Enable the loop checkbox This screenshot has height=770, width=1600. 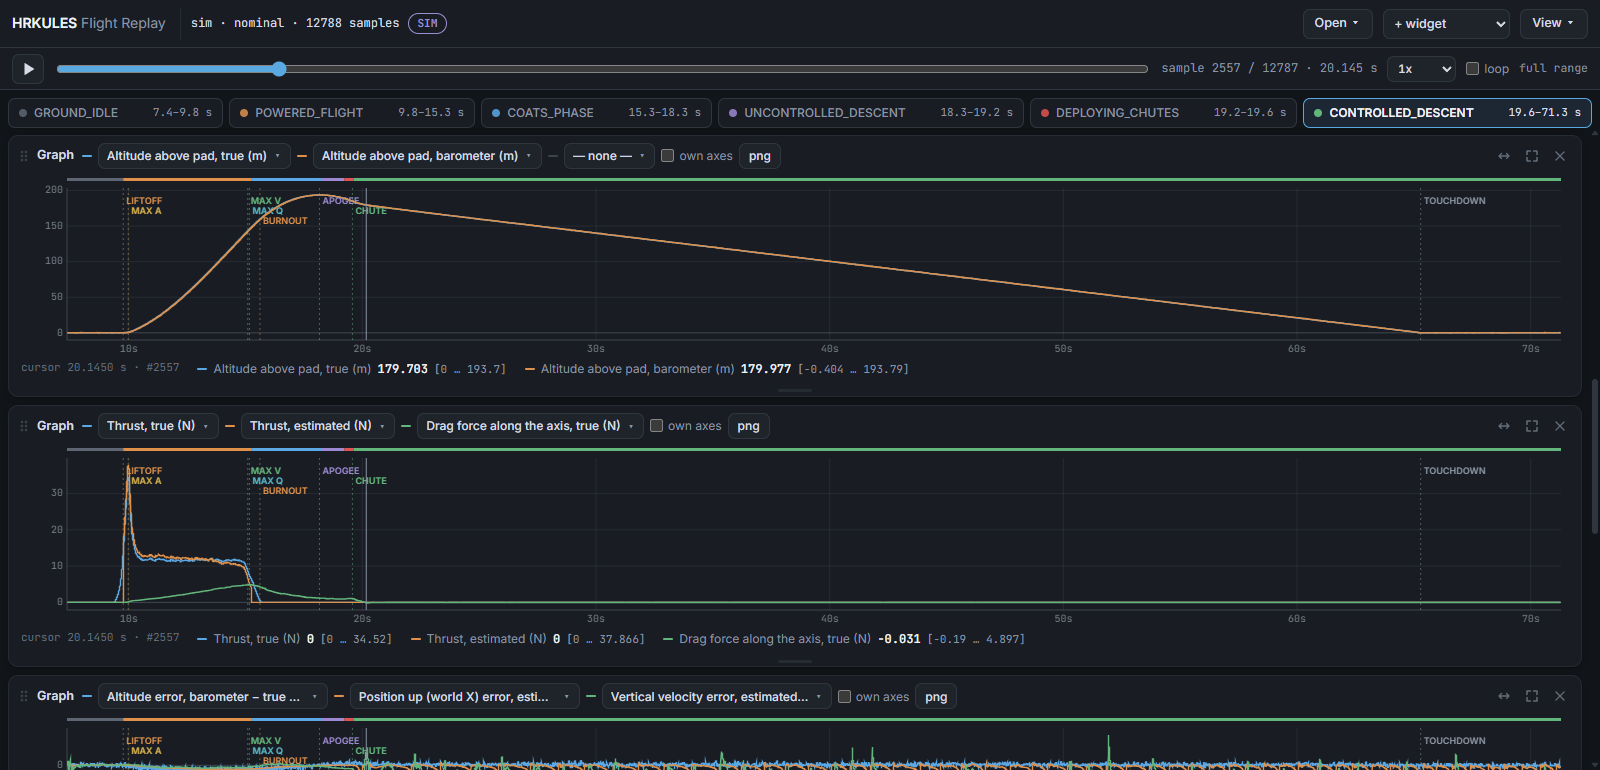(x=1472, y=69)
